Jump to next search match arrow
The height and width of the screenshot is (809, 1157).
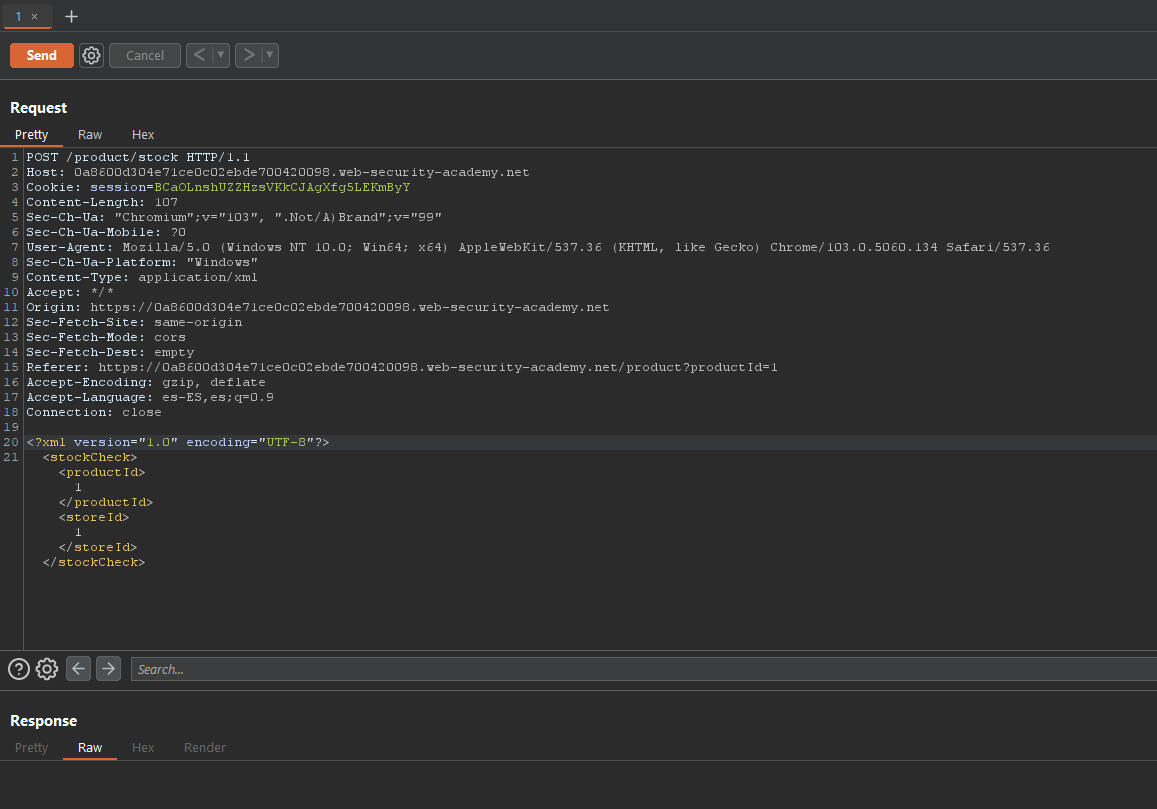(x=108, y=669)
